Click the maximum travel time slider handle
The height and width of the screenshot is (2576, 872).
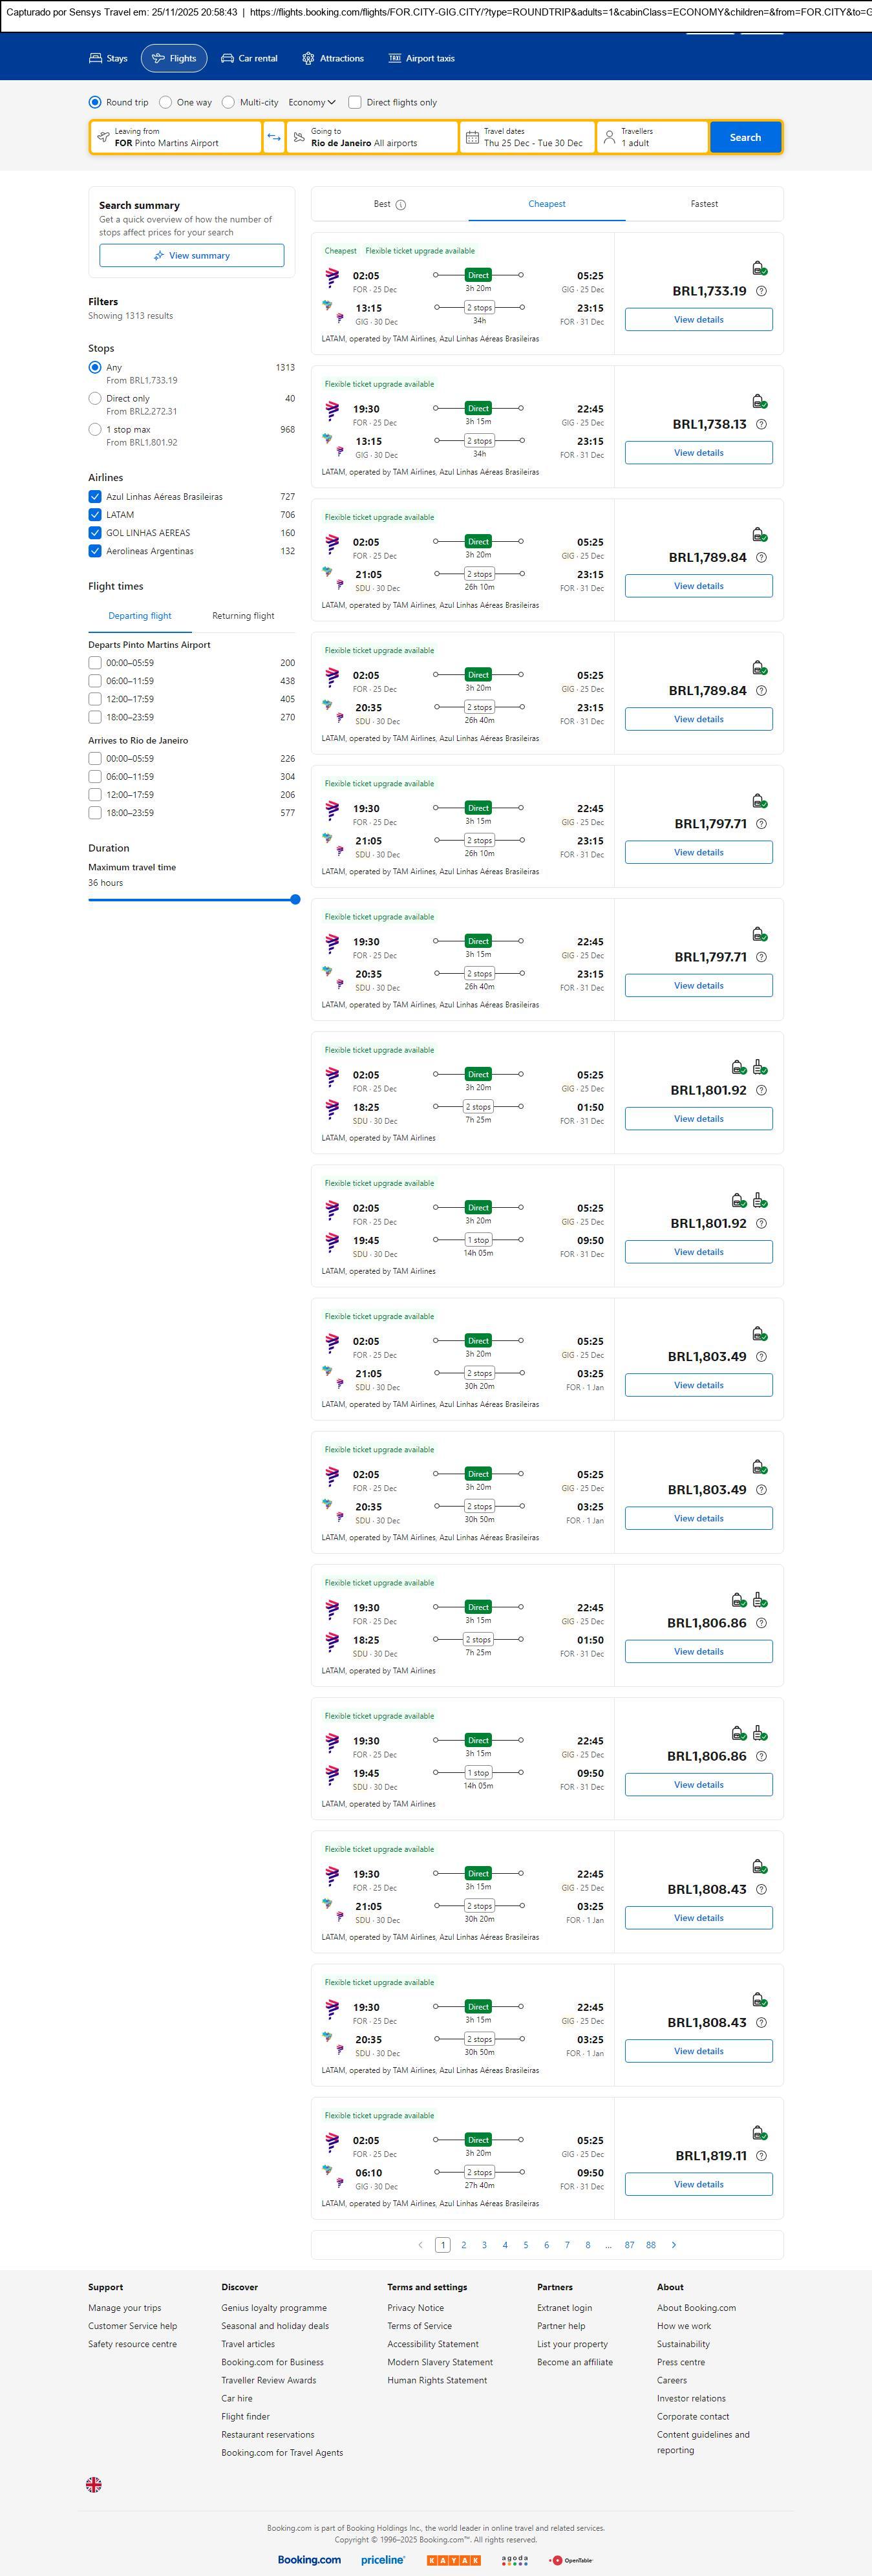pos(295,899)
